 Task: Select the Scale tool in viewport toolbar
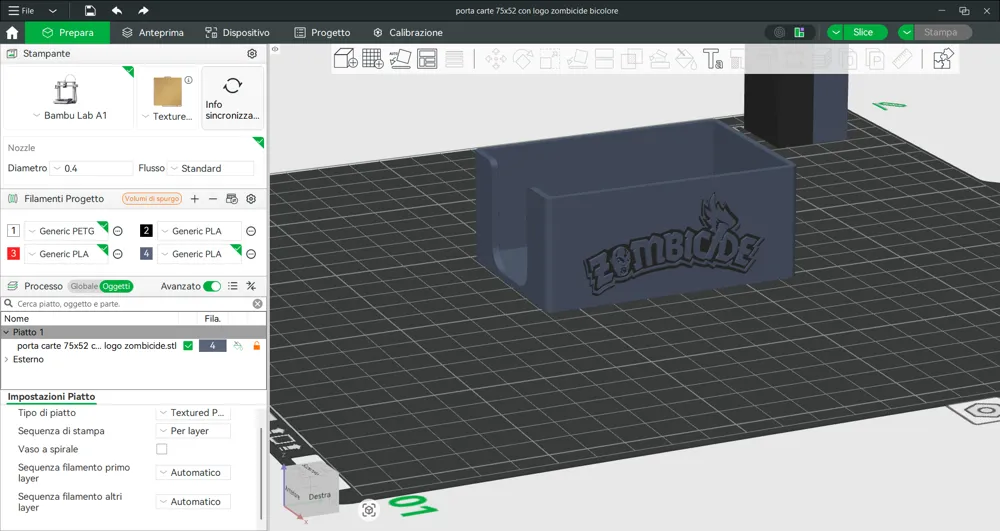[x=550, y=59]
